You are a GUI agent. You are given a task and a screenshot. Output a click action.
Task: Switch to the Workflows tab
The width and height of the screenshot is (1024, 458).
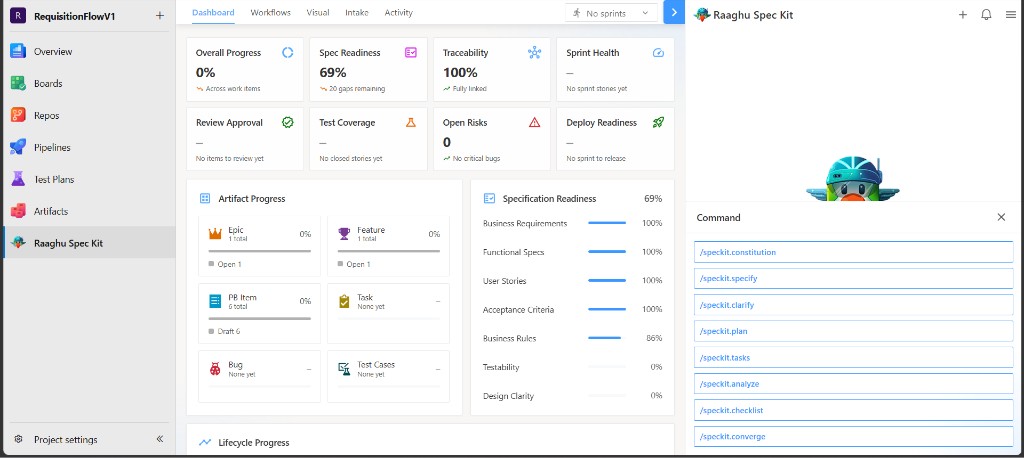point(270,12)
